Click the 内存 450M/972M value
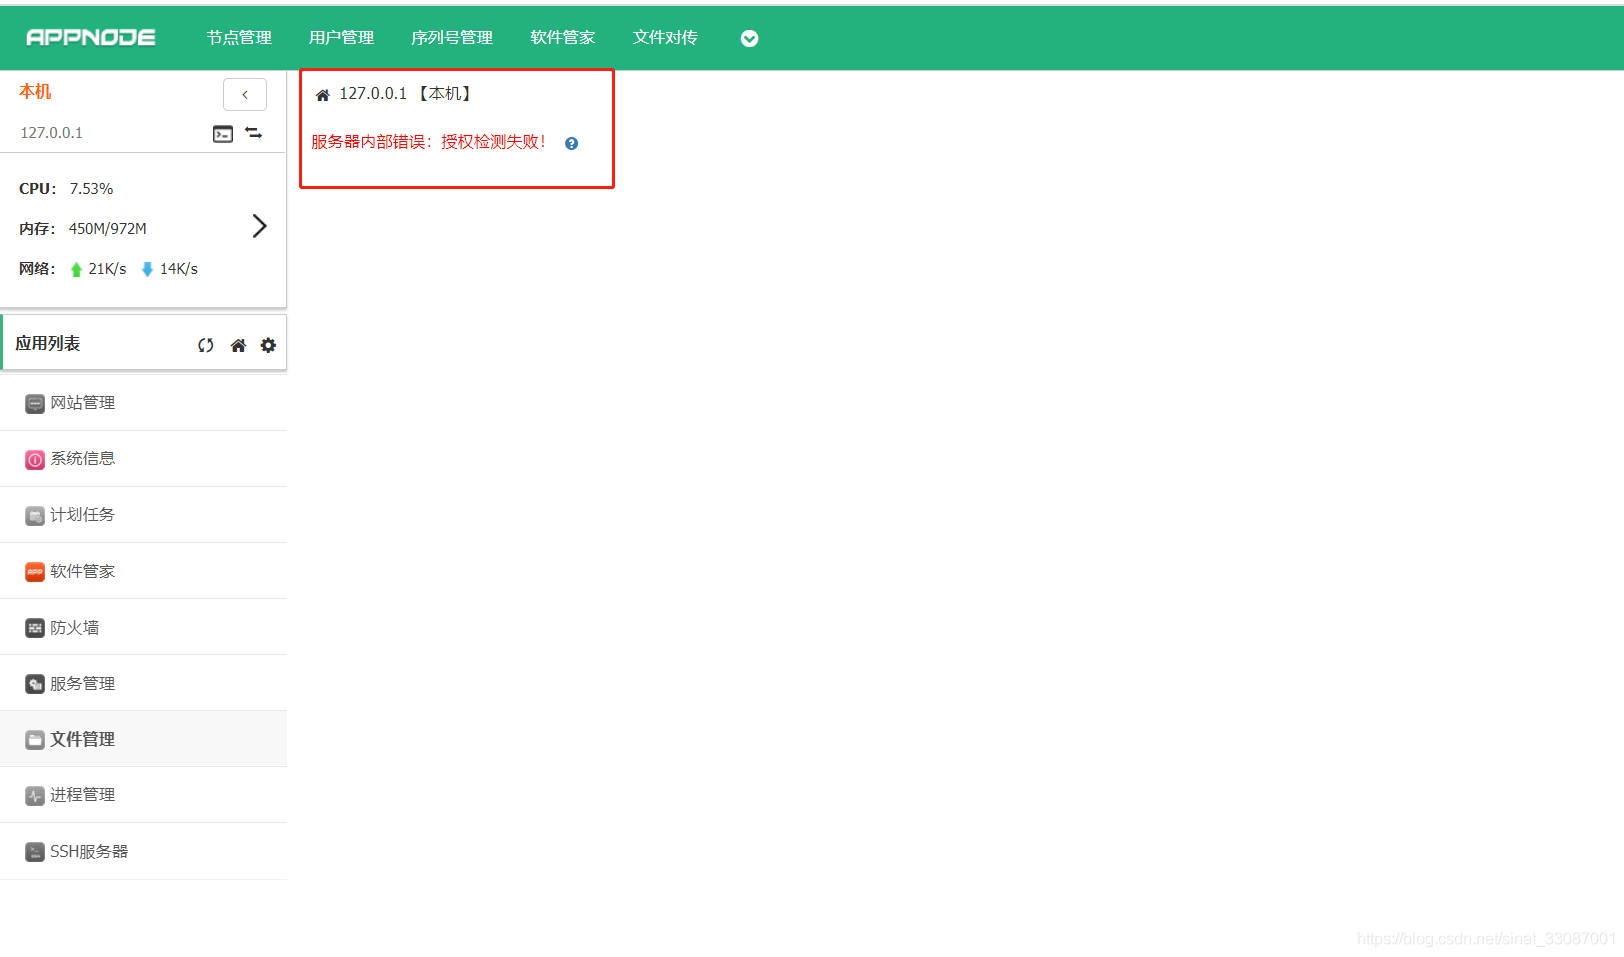Screen dimensions: 1624x957 point(108,229)
